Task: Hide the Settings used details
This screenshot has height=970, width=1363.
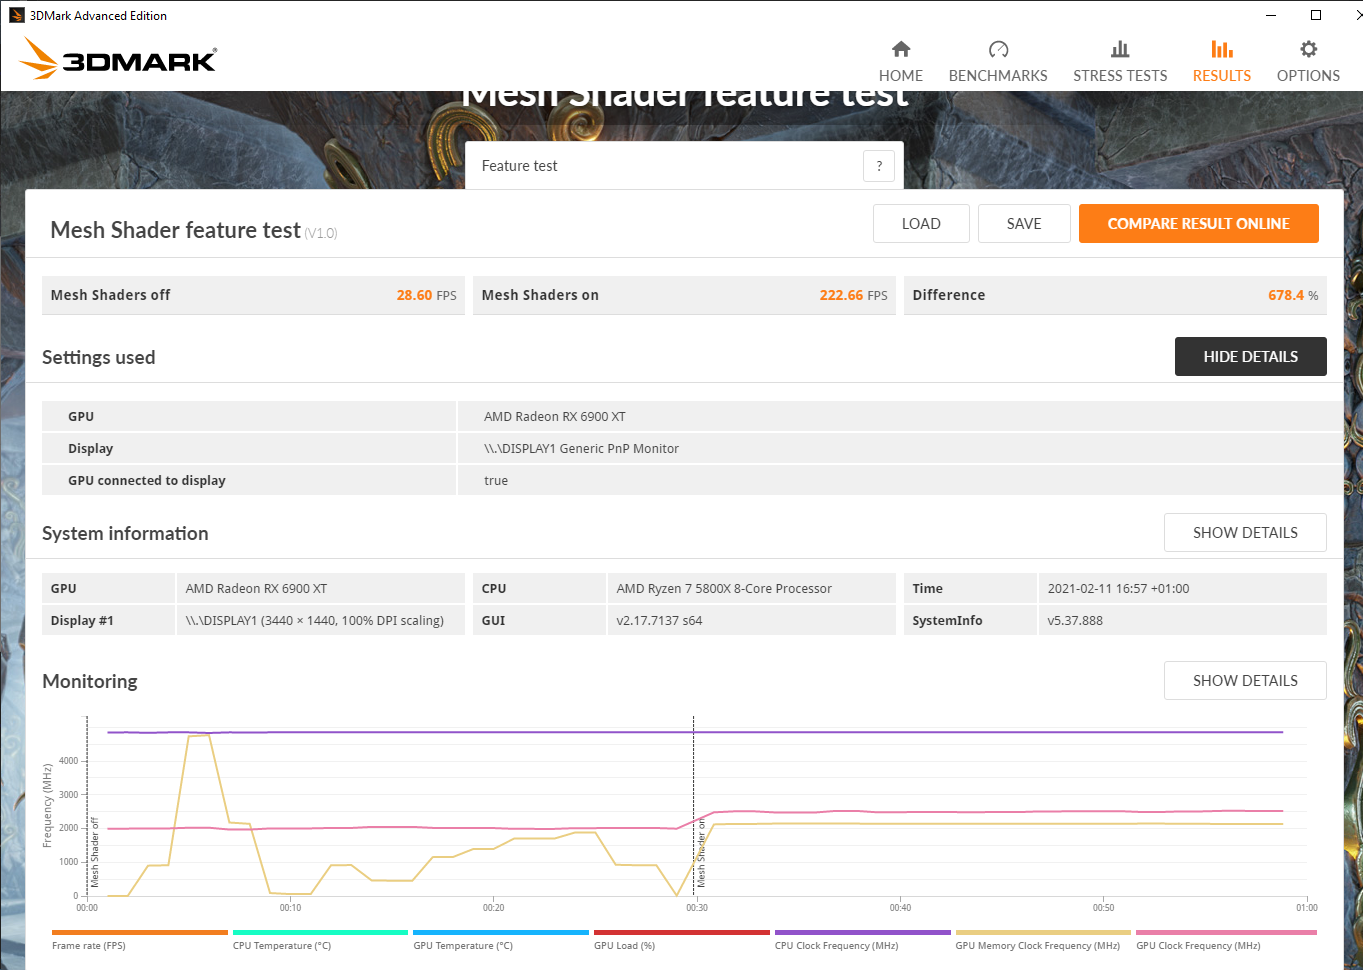Action: click(x=1250, y=357)
